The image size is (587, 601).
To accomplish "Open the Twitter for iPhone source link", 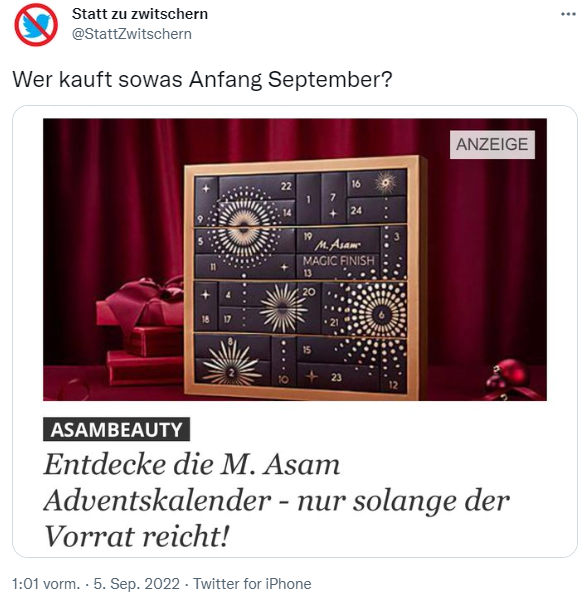I will [252, 584].
